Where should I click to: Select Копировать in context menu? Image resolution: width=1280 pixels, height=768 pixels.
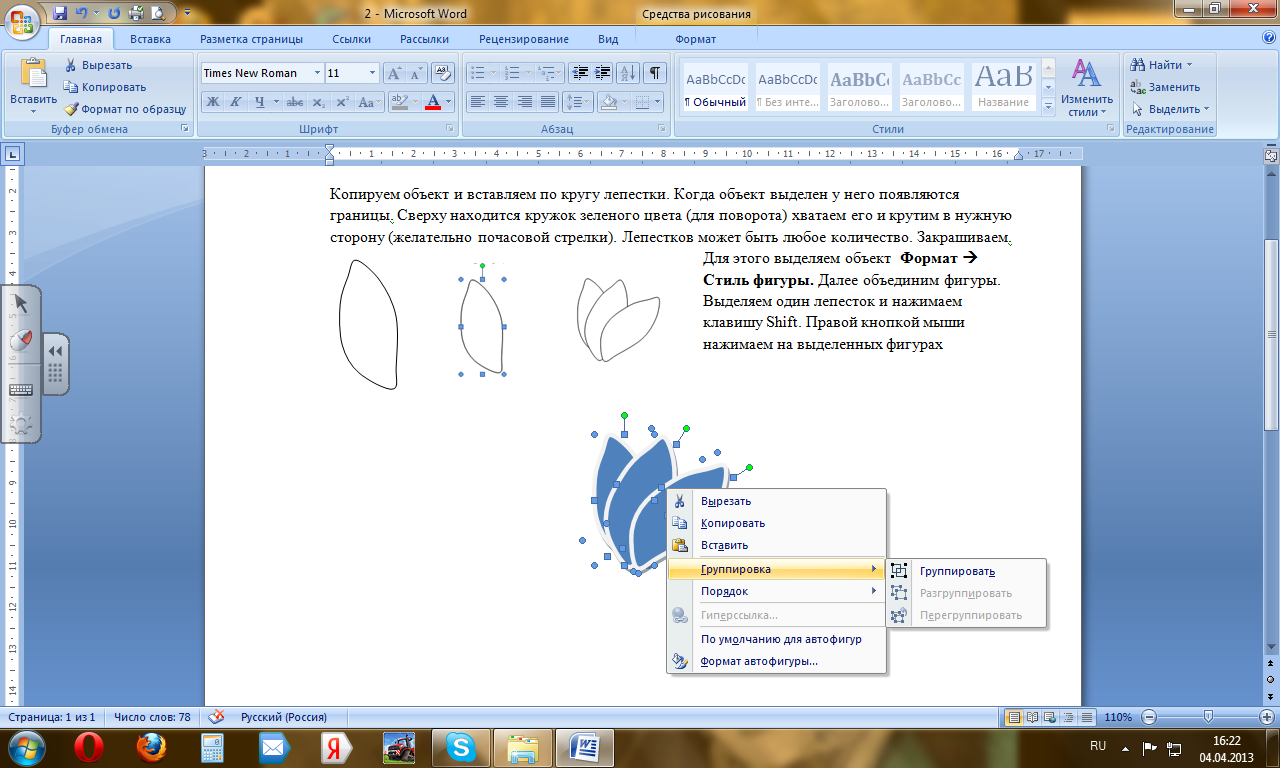733,523
